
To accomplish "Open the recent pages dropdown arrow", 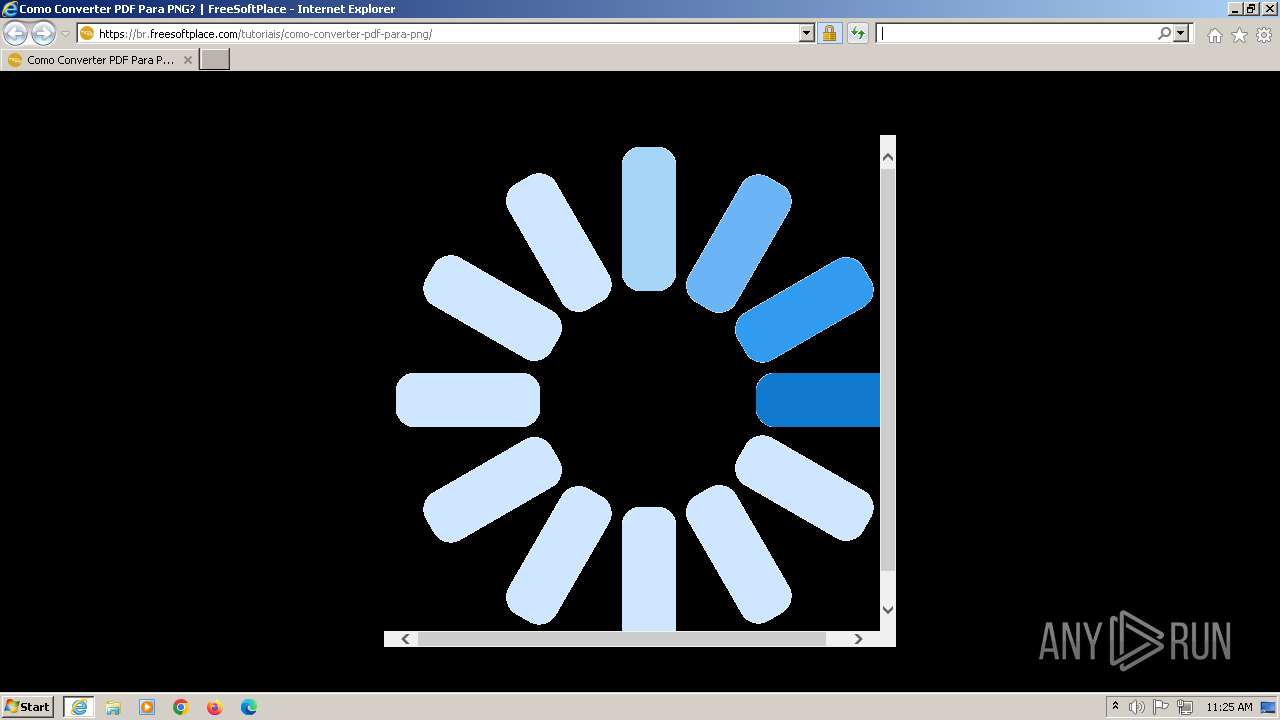I will point(66,34).
